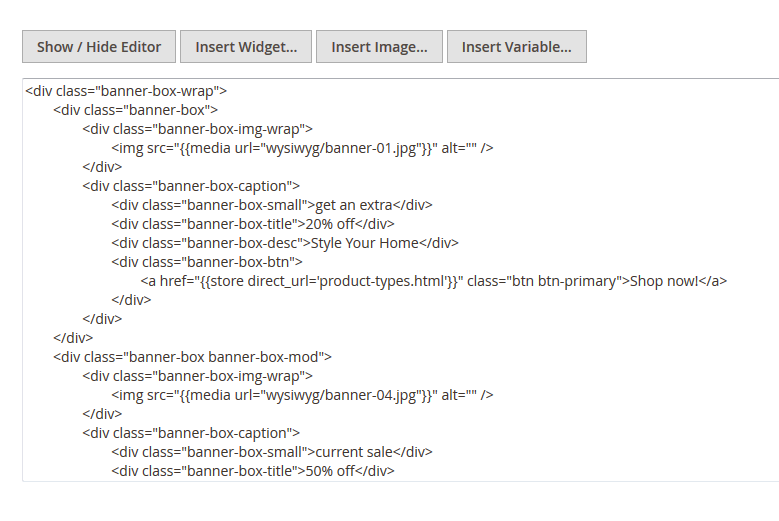The image size is (779, 521).
Task: Place cursor in the "20% off" title line
Action: 253,224
